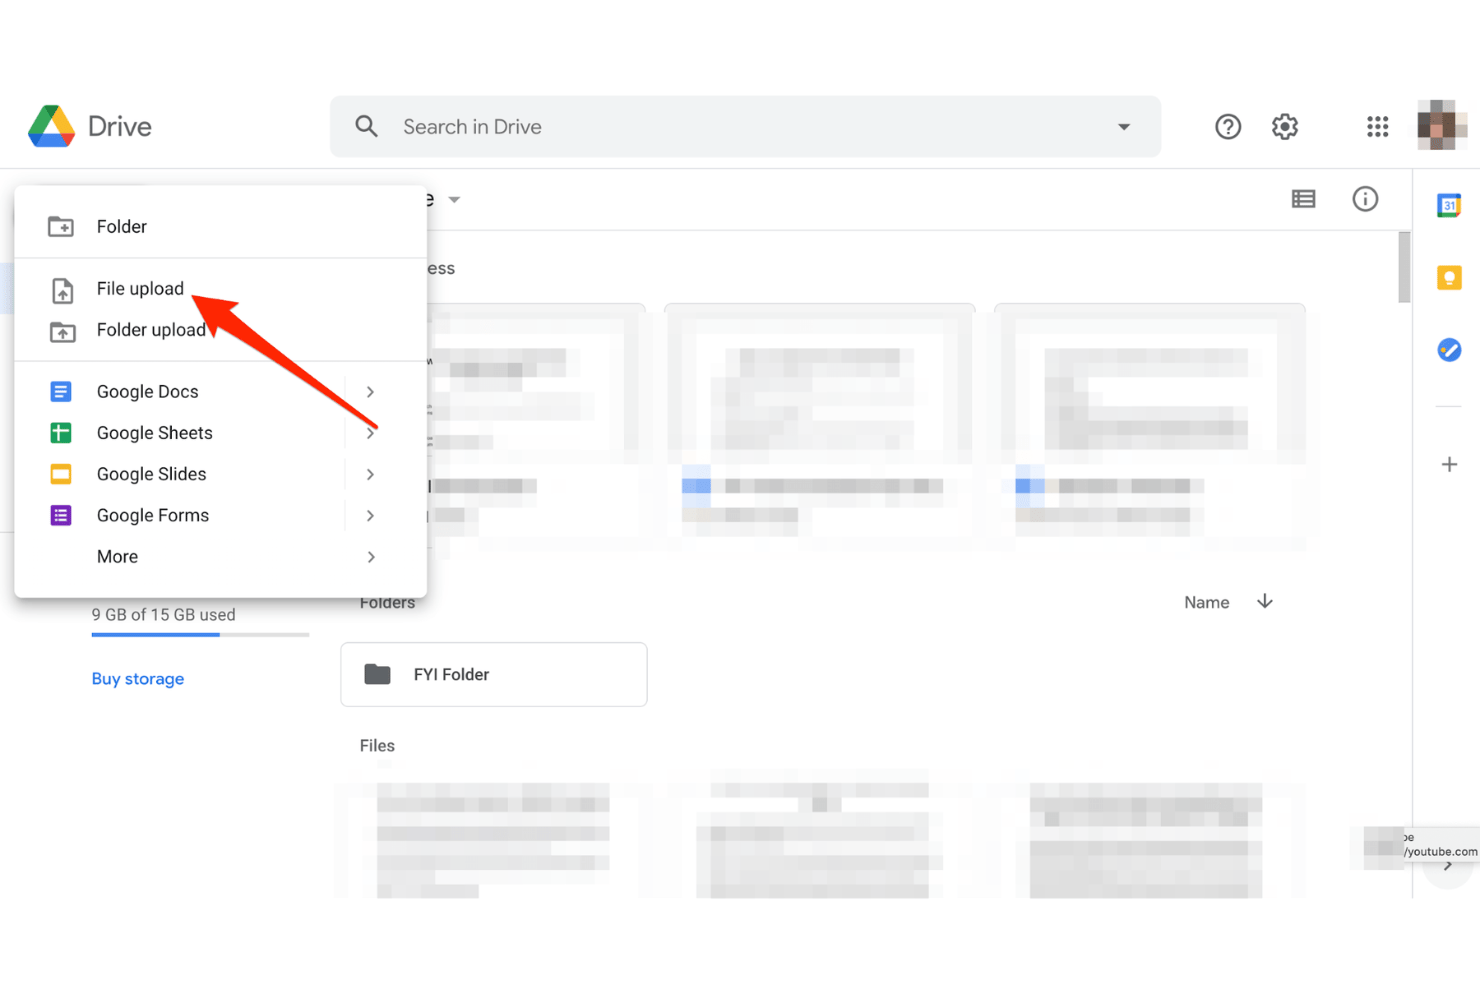Click the Search in Drive field
This screenshot has width=1480, height=987.
(745, 126)
